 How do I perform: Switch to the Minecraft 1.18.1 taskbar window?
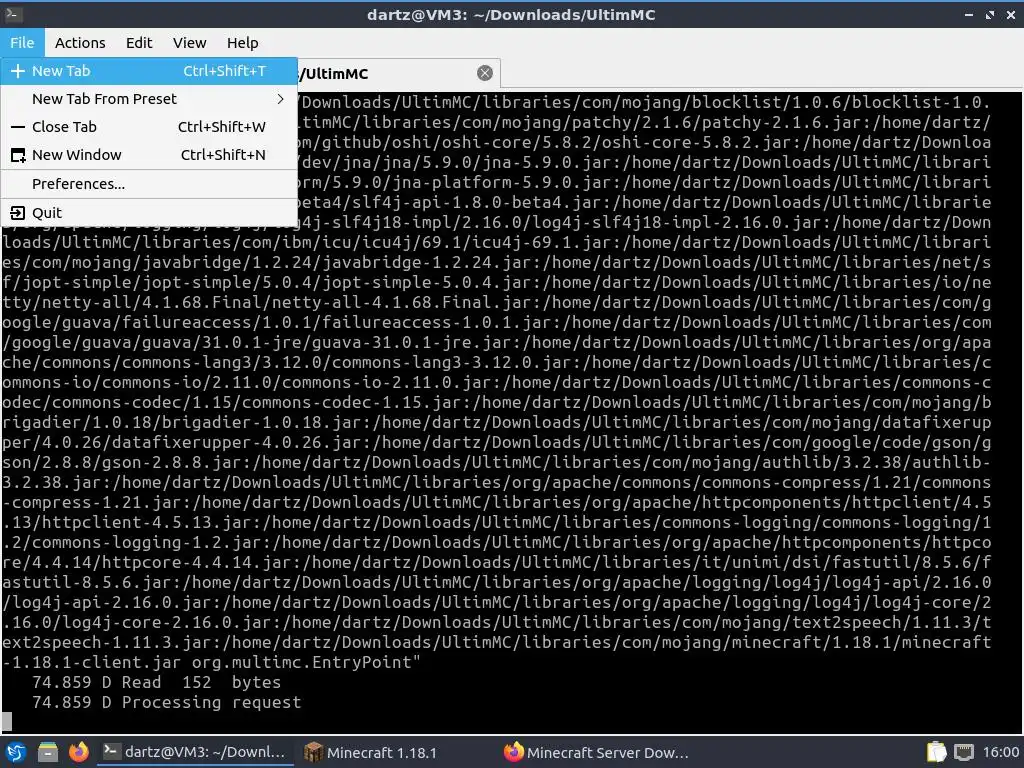pyautogui.click(x=371, y=752)
